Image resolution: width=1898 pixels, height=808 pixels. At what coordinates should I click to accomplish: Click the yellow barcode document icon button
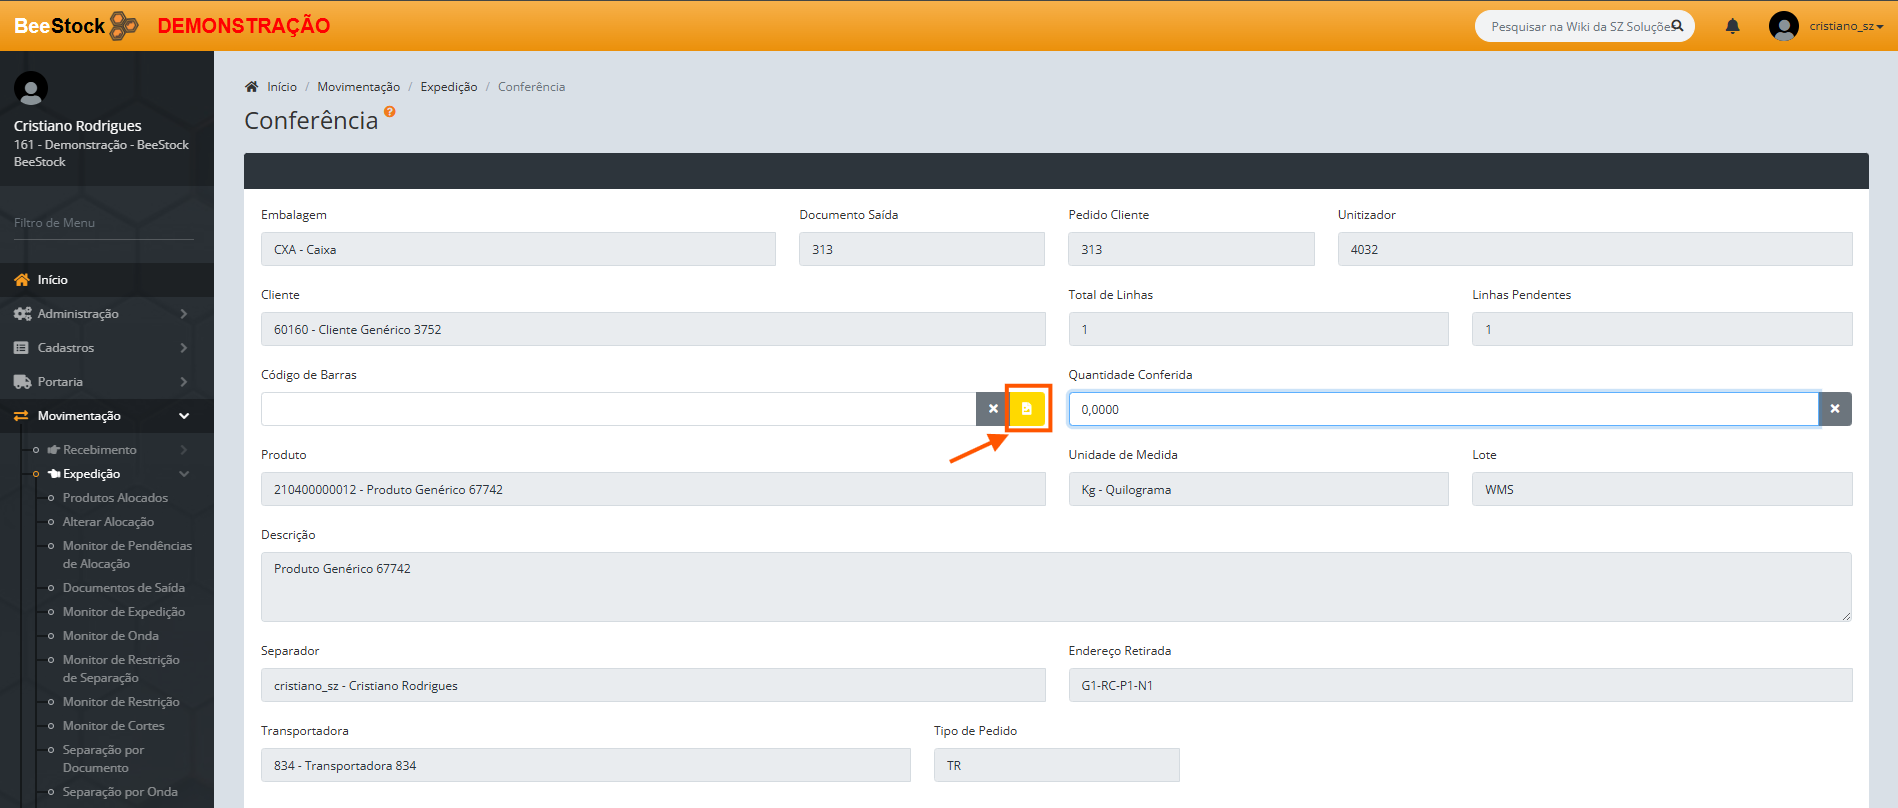coord(1027,409)
